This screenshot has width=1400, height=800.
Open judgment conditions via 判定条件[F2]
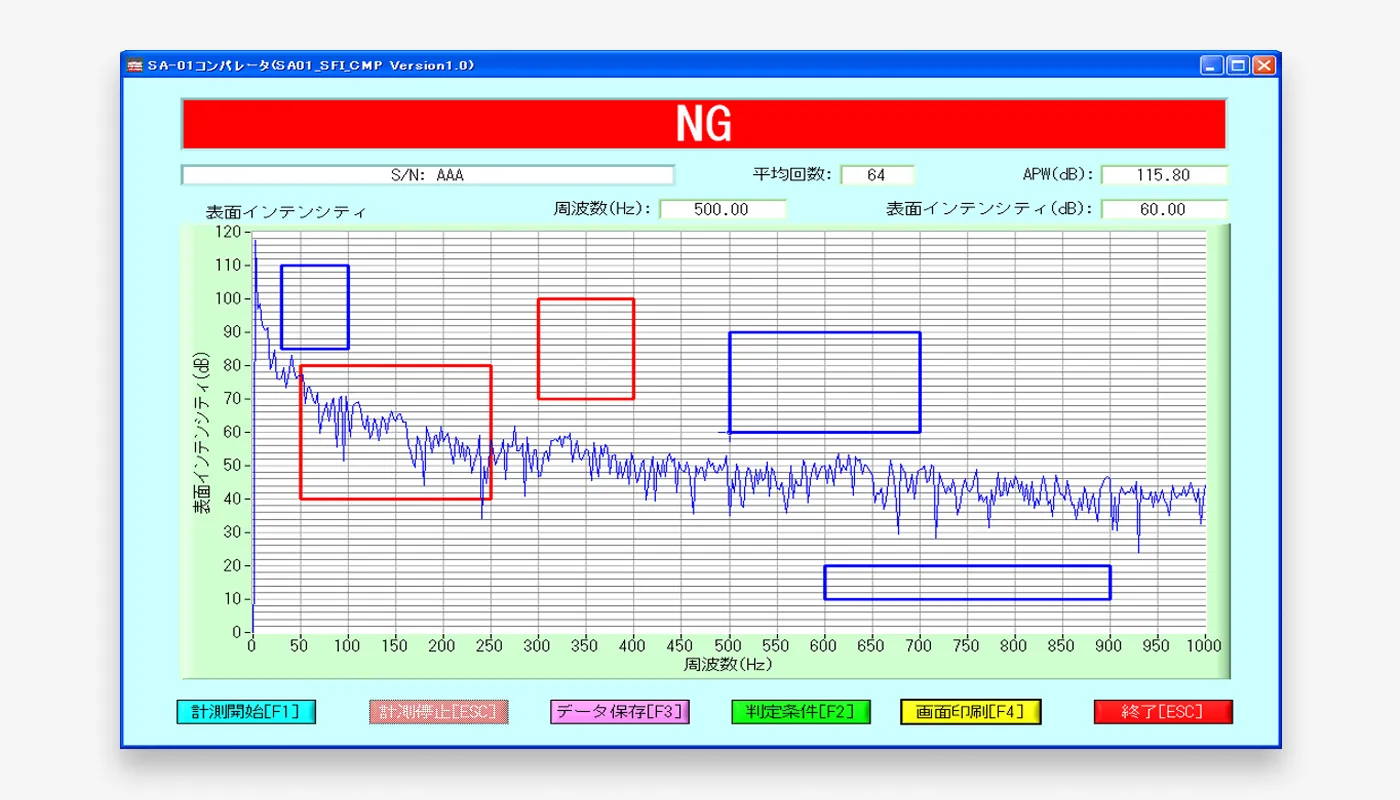(x=800, y=712)
